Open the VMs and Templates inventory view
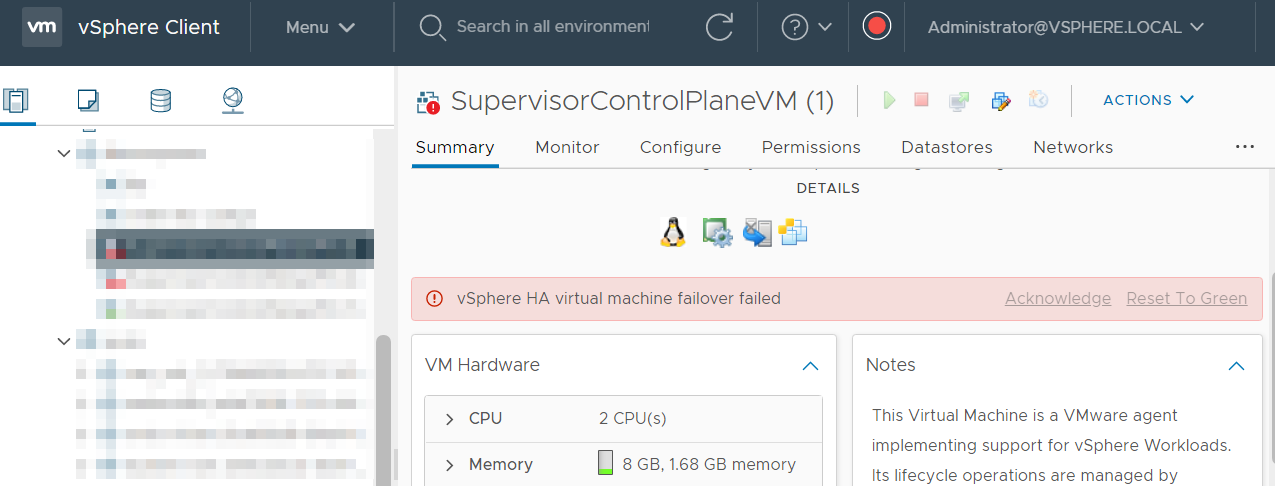1275x486 pixels. (88, 100)
